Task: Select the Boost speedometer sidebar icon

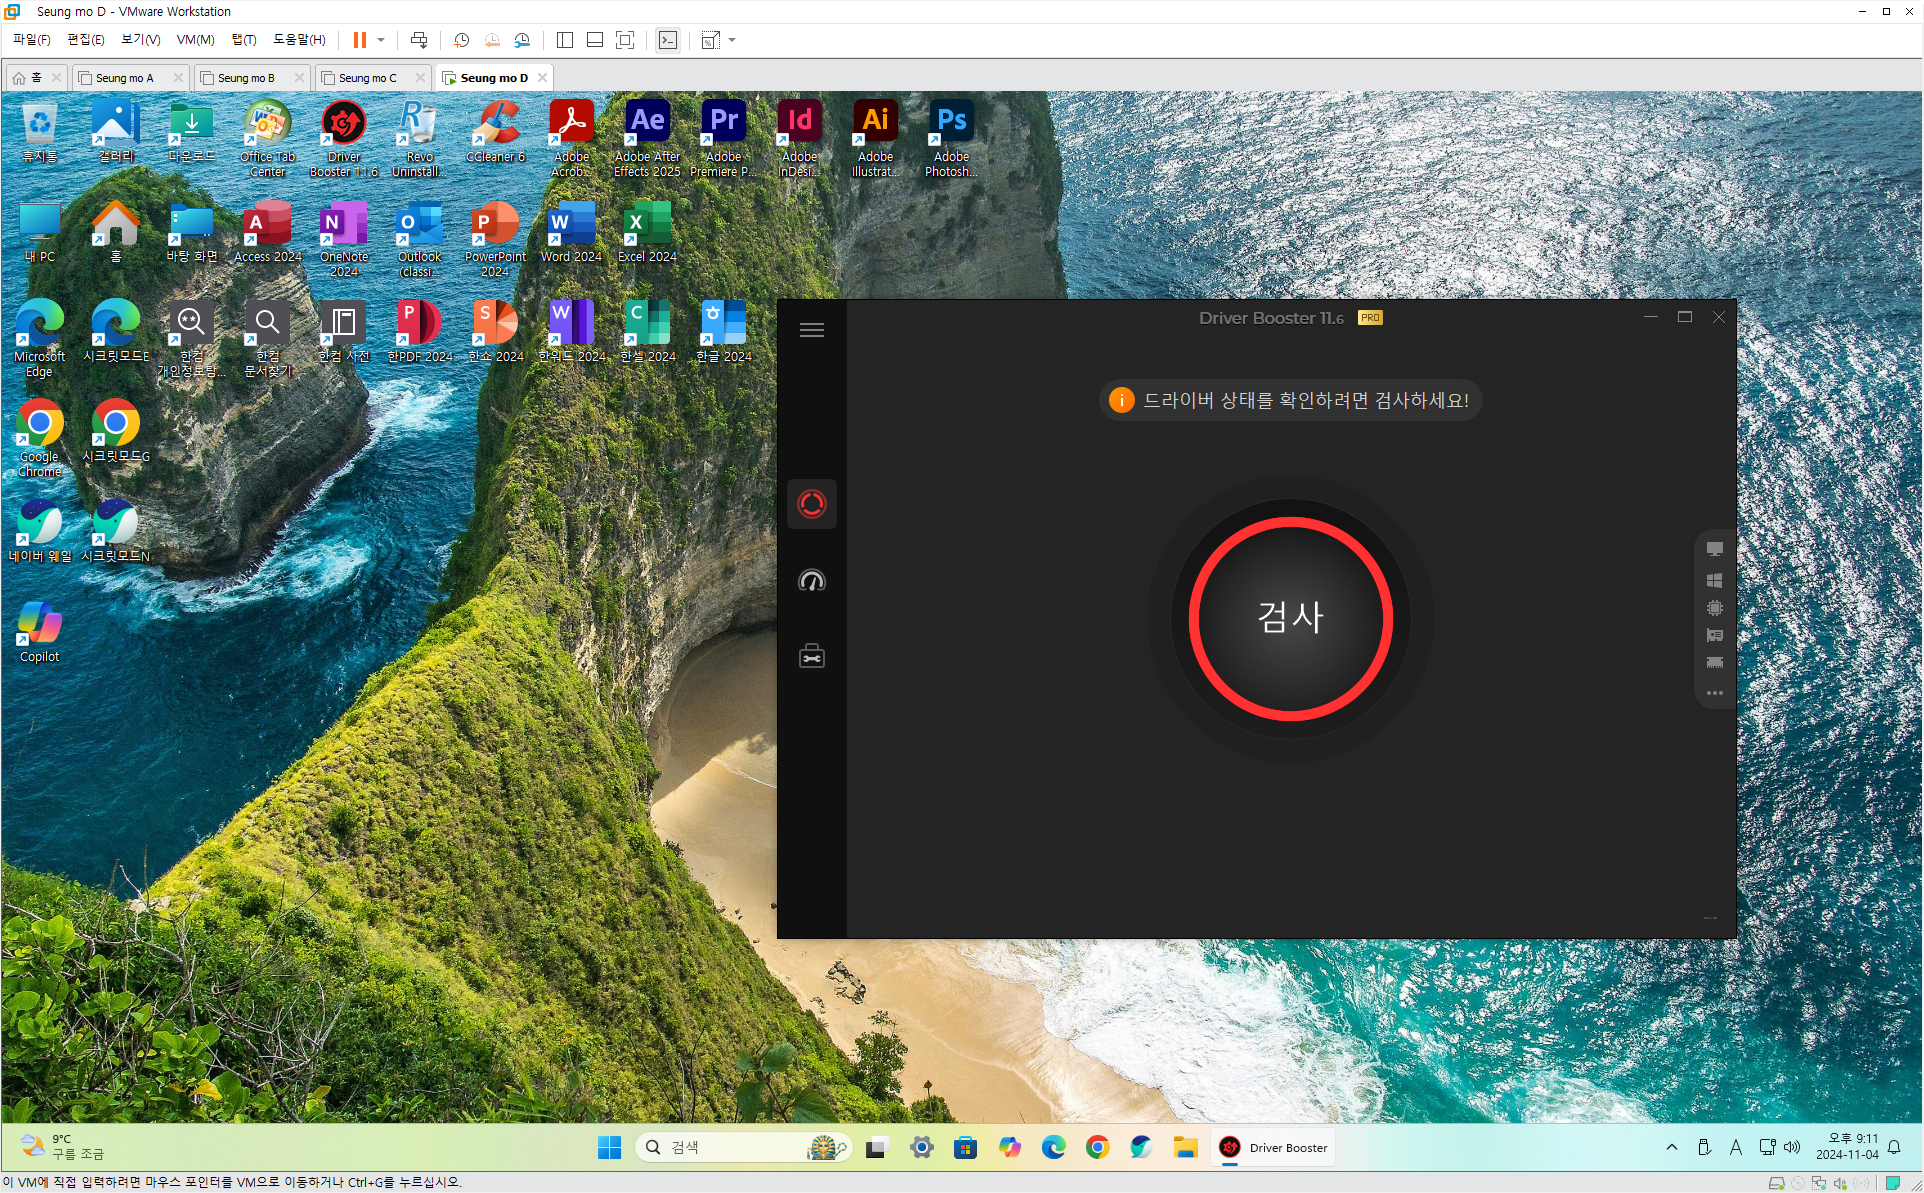Action: (x=812, y=581)
